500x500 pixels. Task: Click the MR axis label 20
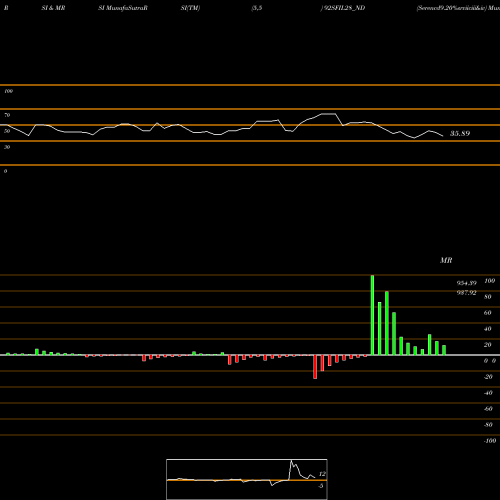click(488, 345)
